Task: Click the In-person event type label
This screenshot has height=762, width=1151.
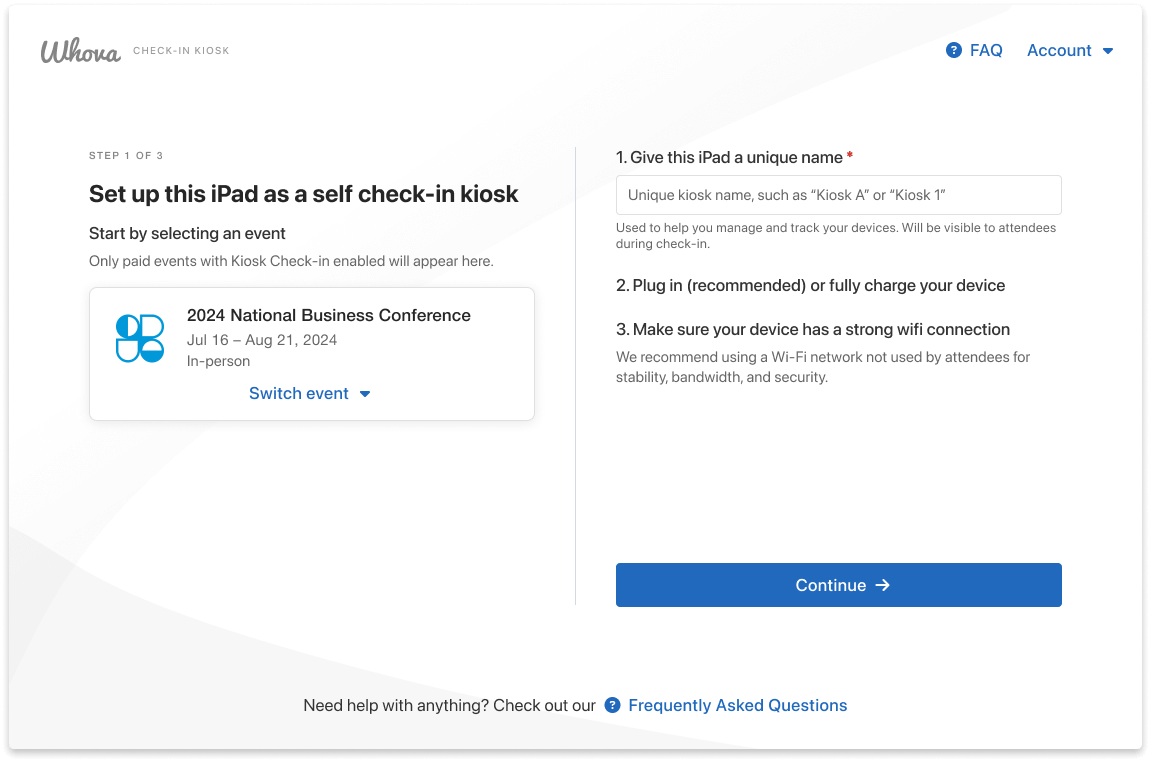Action: point(218,361)
